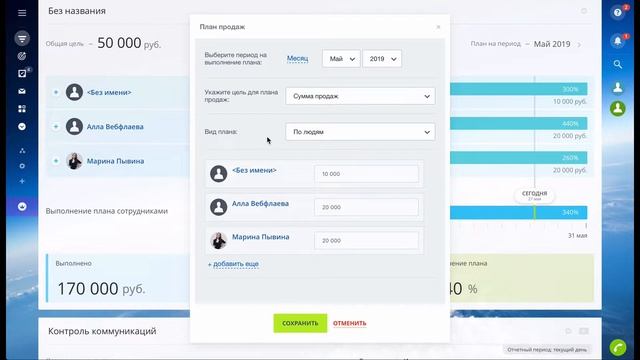
Task: Open Алла Вебфлаева name link in dialog
Action: point(260,203)
